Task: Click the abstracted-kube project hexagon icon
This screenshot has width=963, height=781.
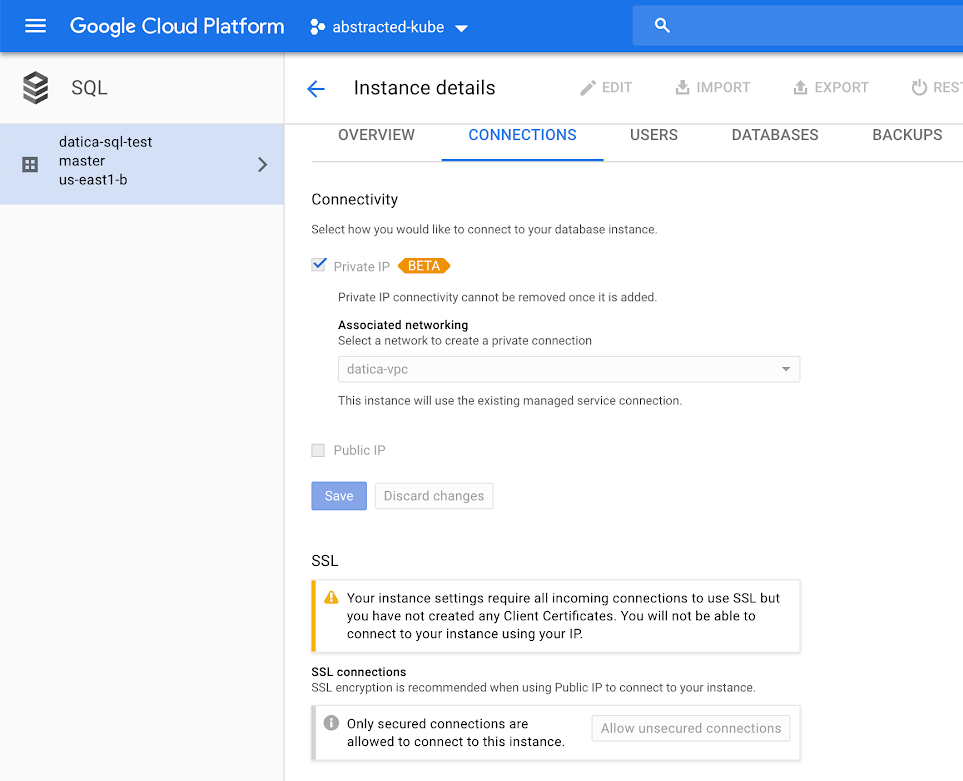Action: 317,27
